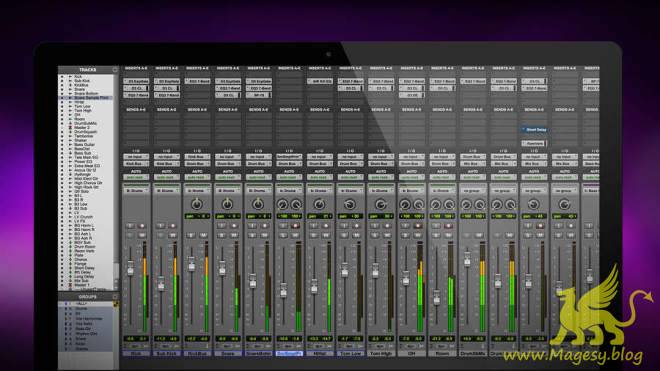Select 'Tambourine' in the Tracks list
The width and height of the screenshot is (660, 371).
(x=84, y=136)
